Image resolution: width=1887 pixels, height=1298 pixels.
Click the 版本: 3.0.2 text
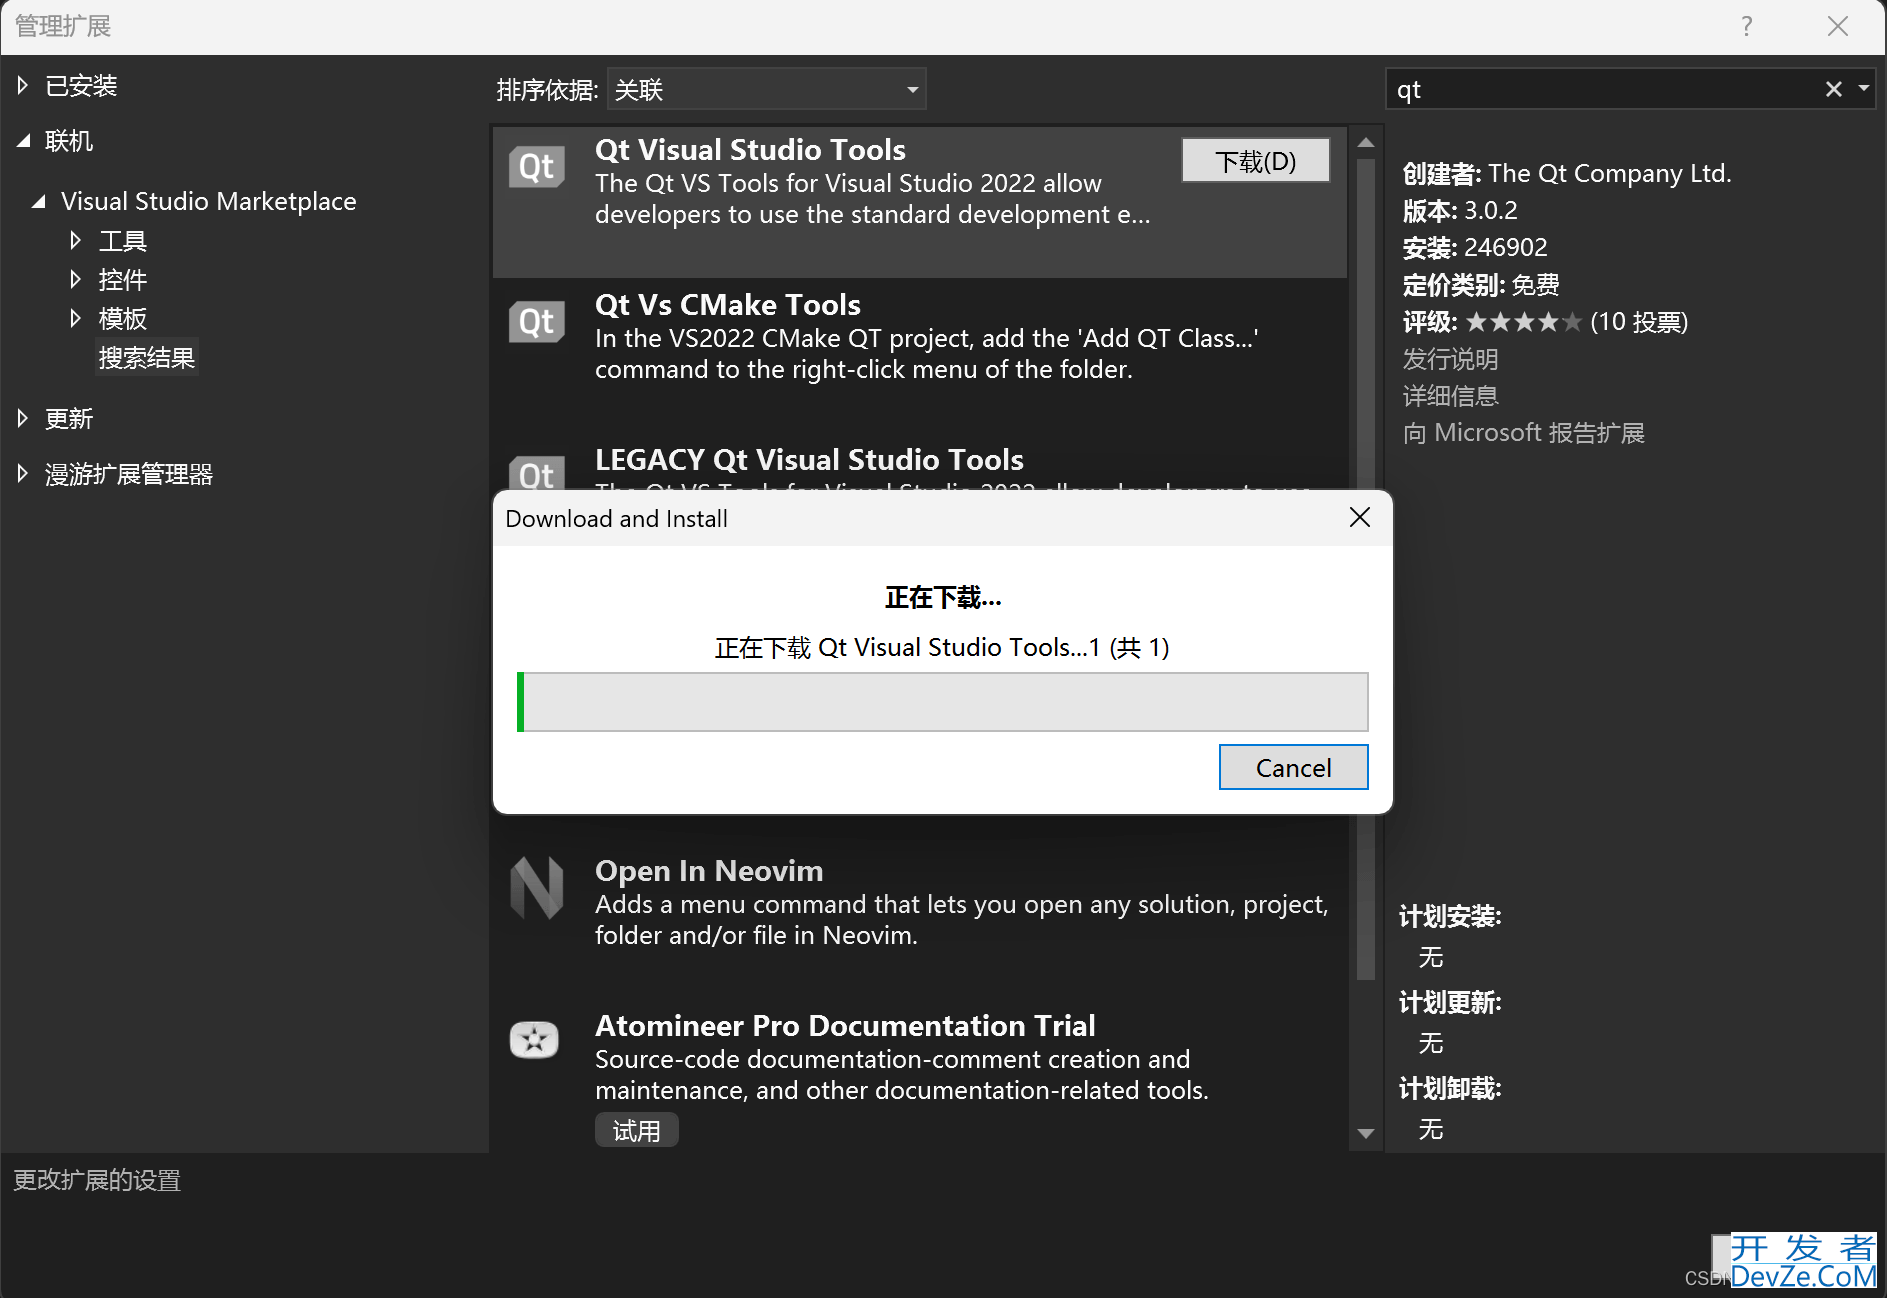1460,211
